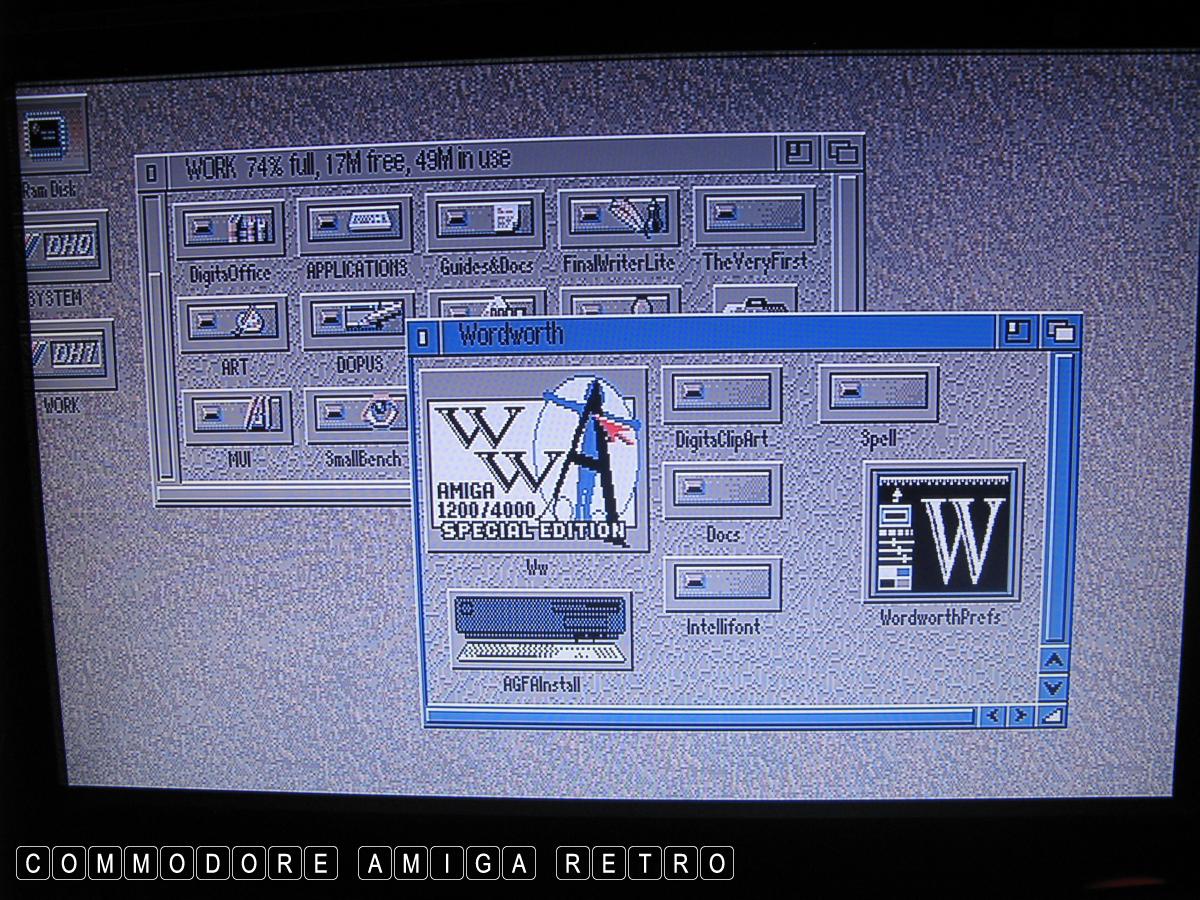Screen dimensions: 1200x900
Task: Launch the AGFAInstall program icon
Action: 541,631
